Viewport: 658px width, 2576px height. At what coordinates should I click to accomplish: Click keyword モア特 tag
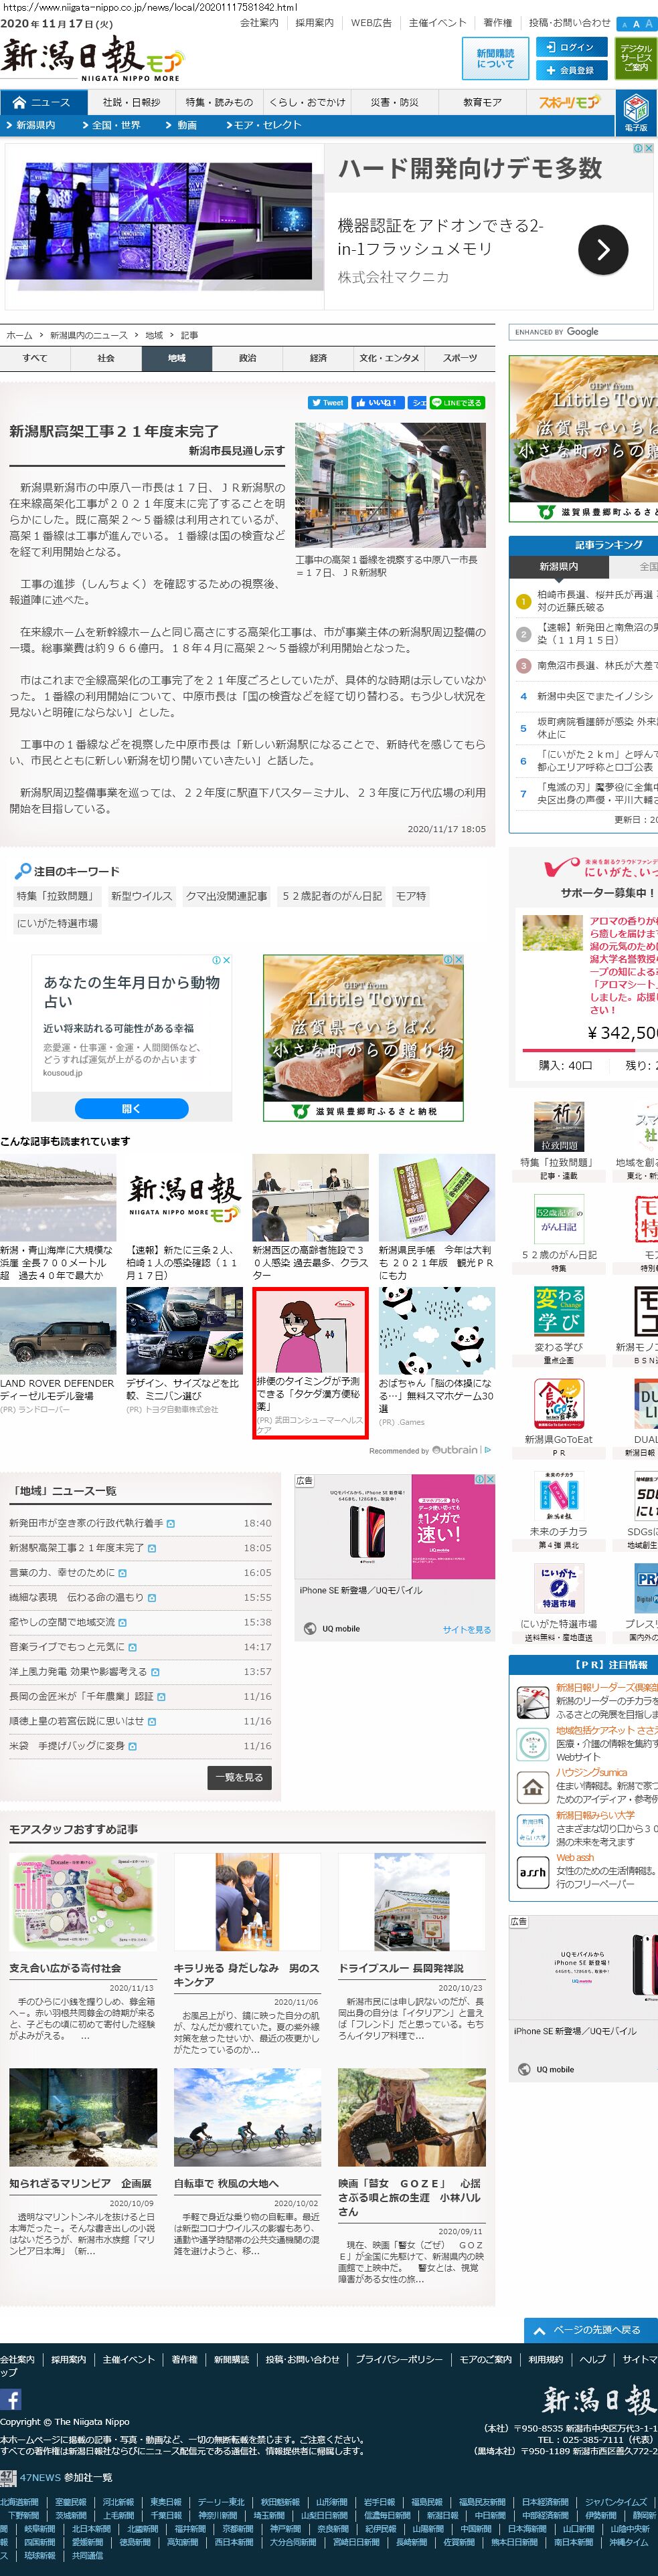(410, 896)
